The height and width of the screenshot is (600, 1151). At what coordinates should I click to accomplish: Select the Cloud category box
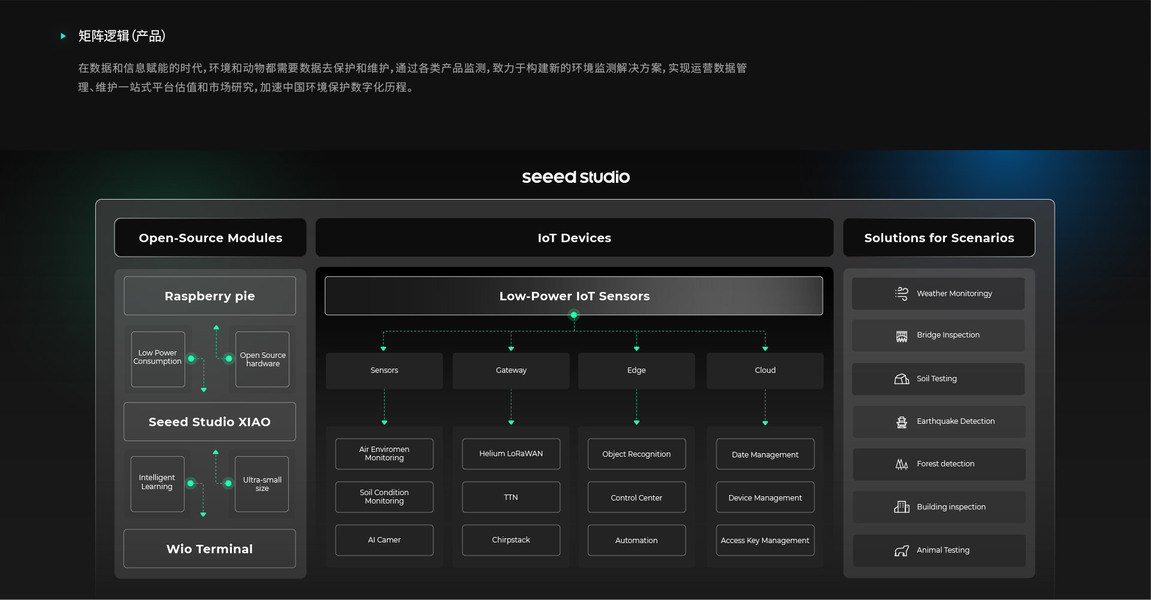(765, 370)
